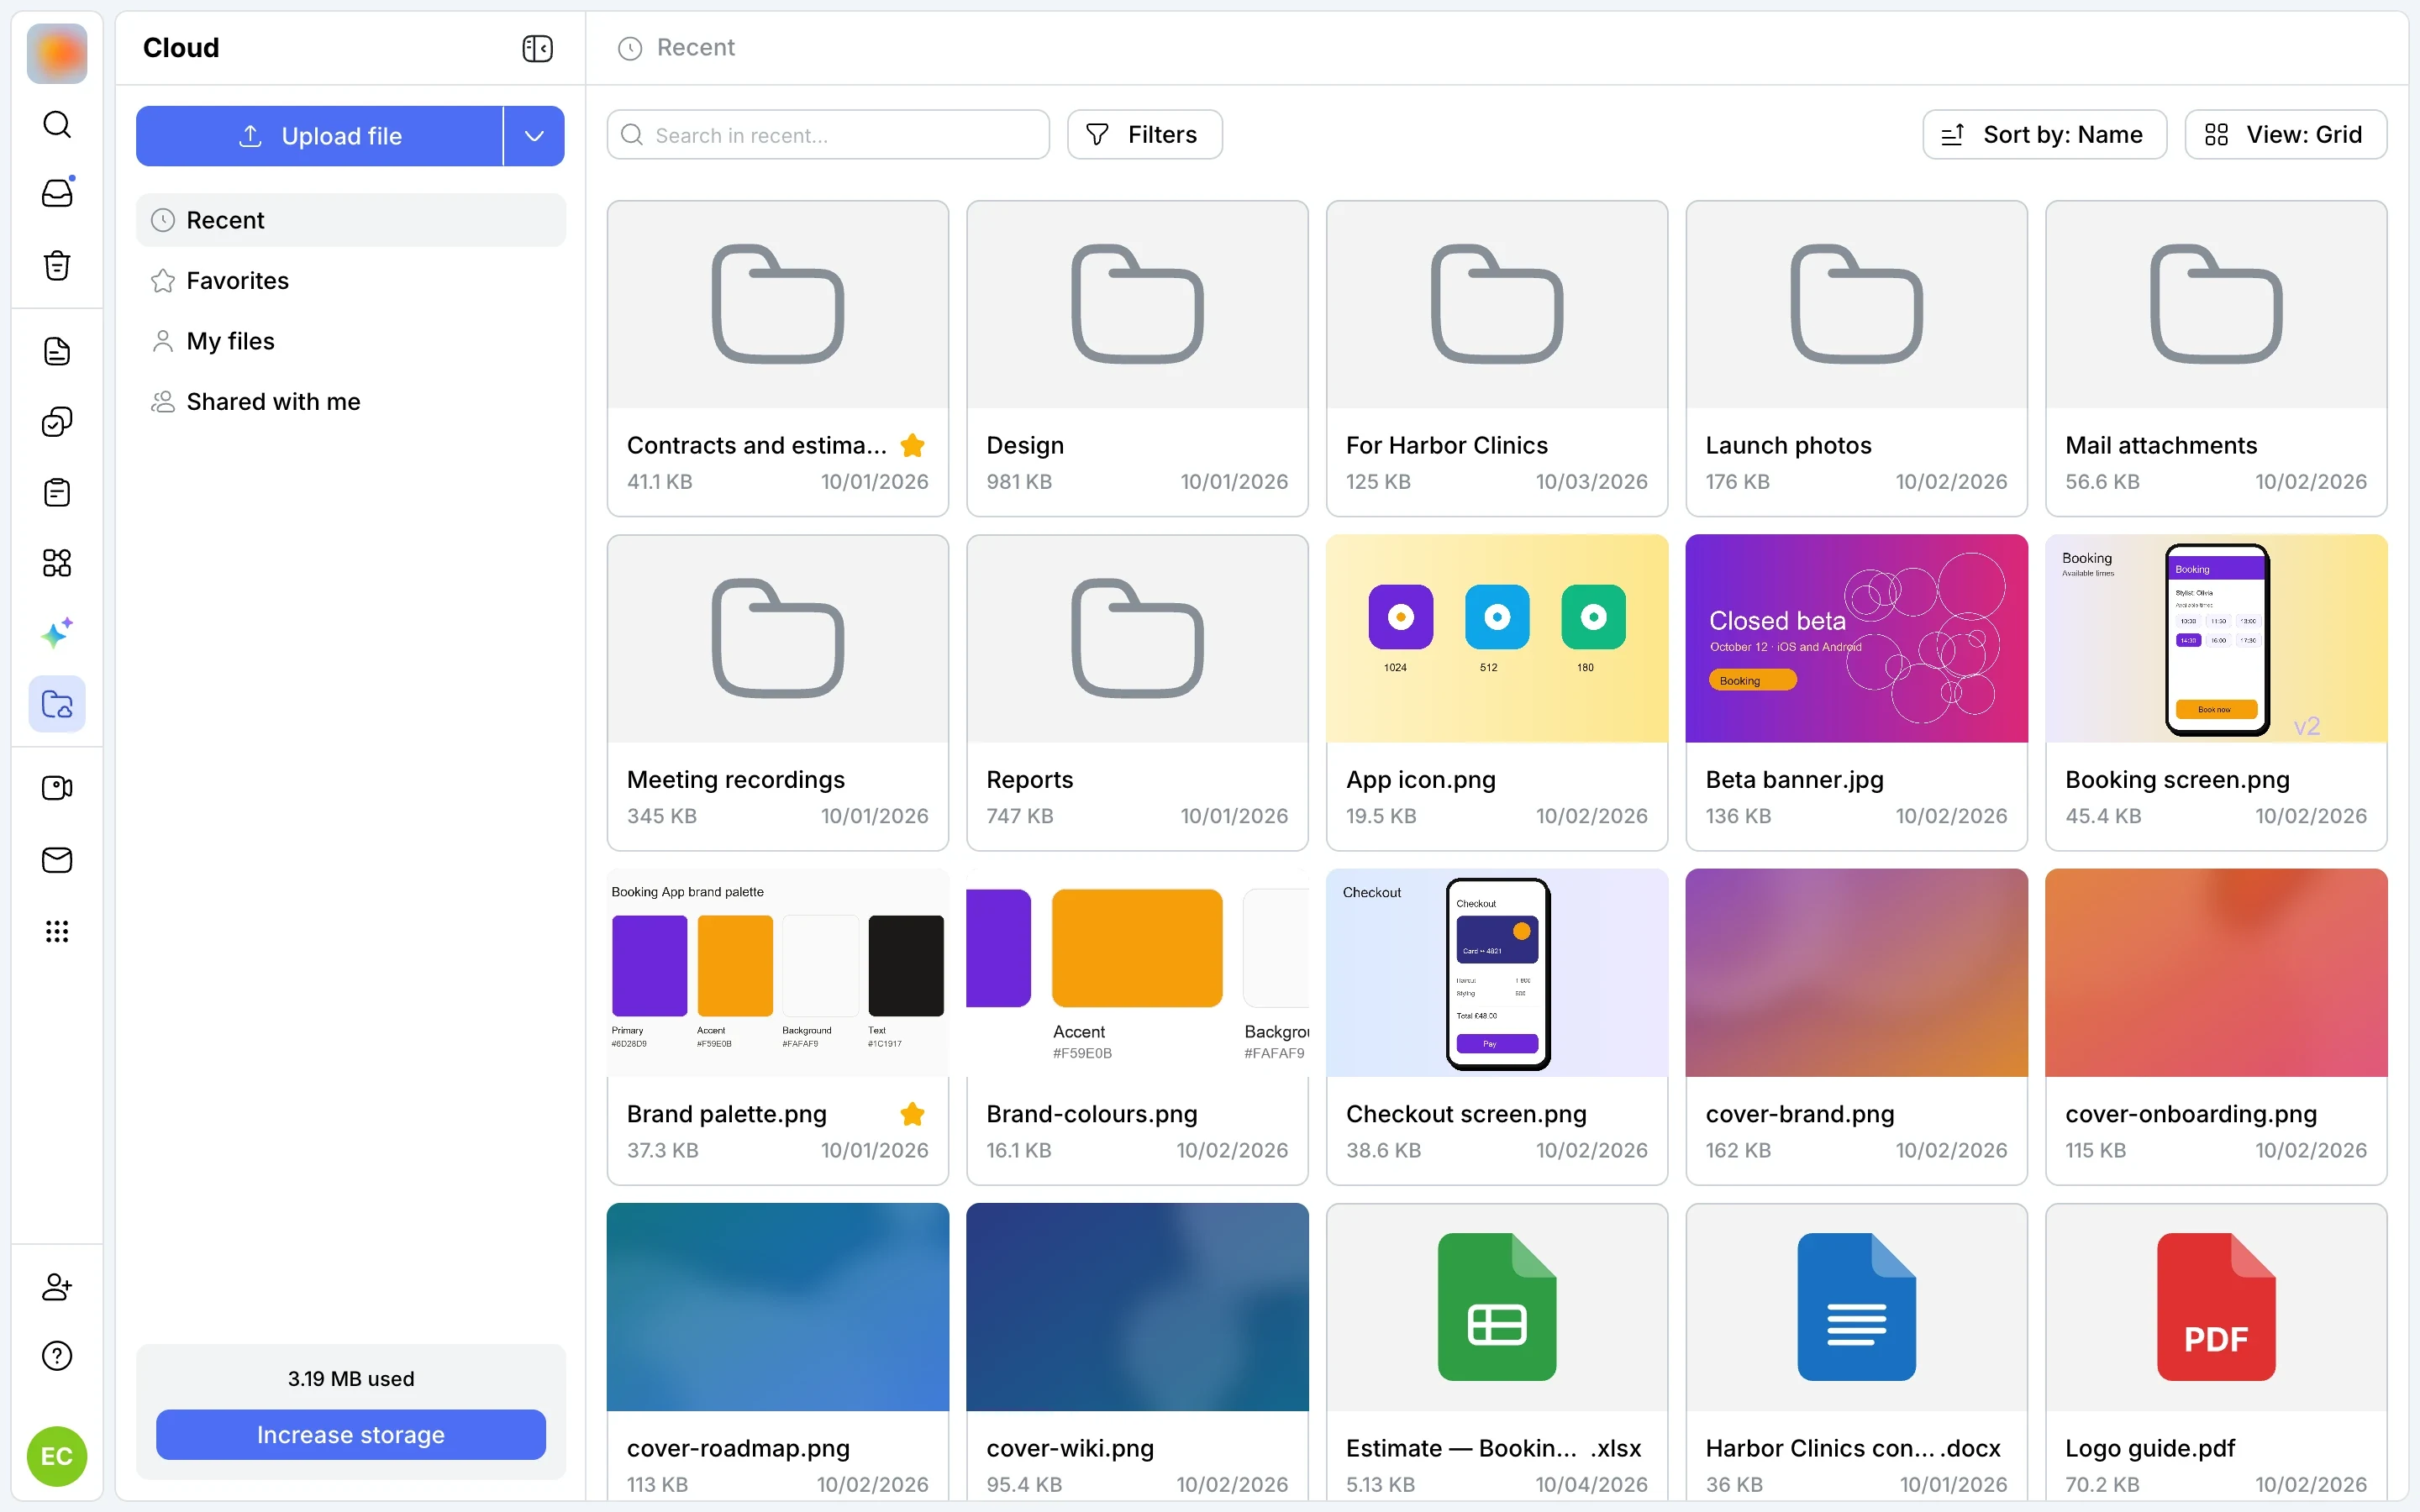Open the Harbor Clinics docx document
The height and width of the screenshot is (1512, 2420).
[1856, 1352]
